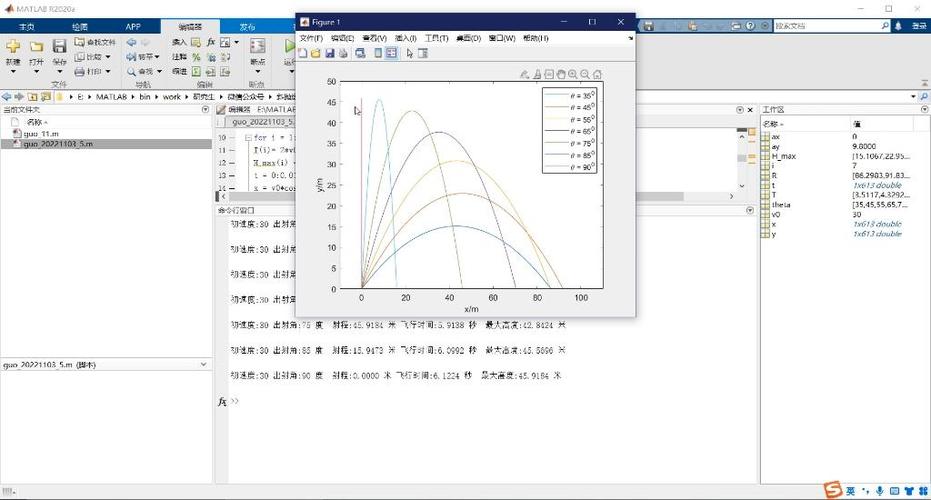
Task: Click the plot legend box
Action: pyautogui.click(x=569, y=131)
